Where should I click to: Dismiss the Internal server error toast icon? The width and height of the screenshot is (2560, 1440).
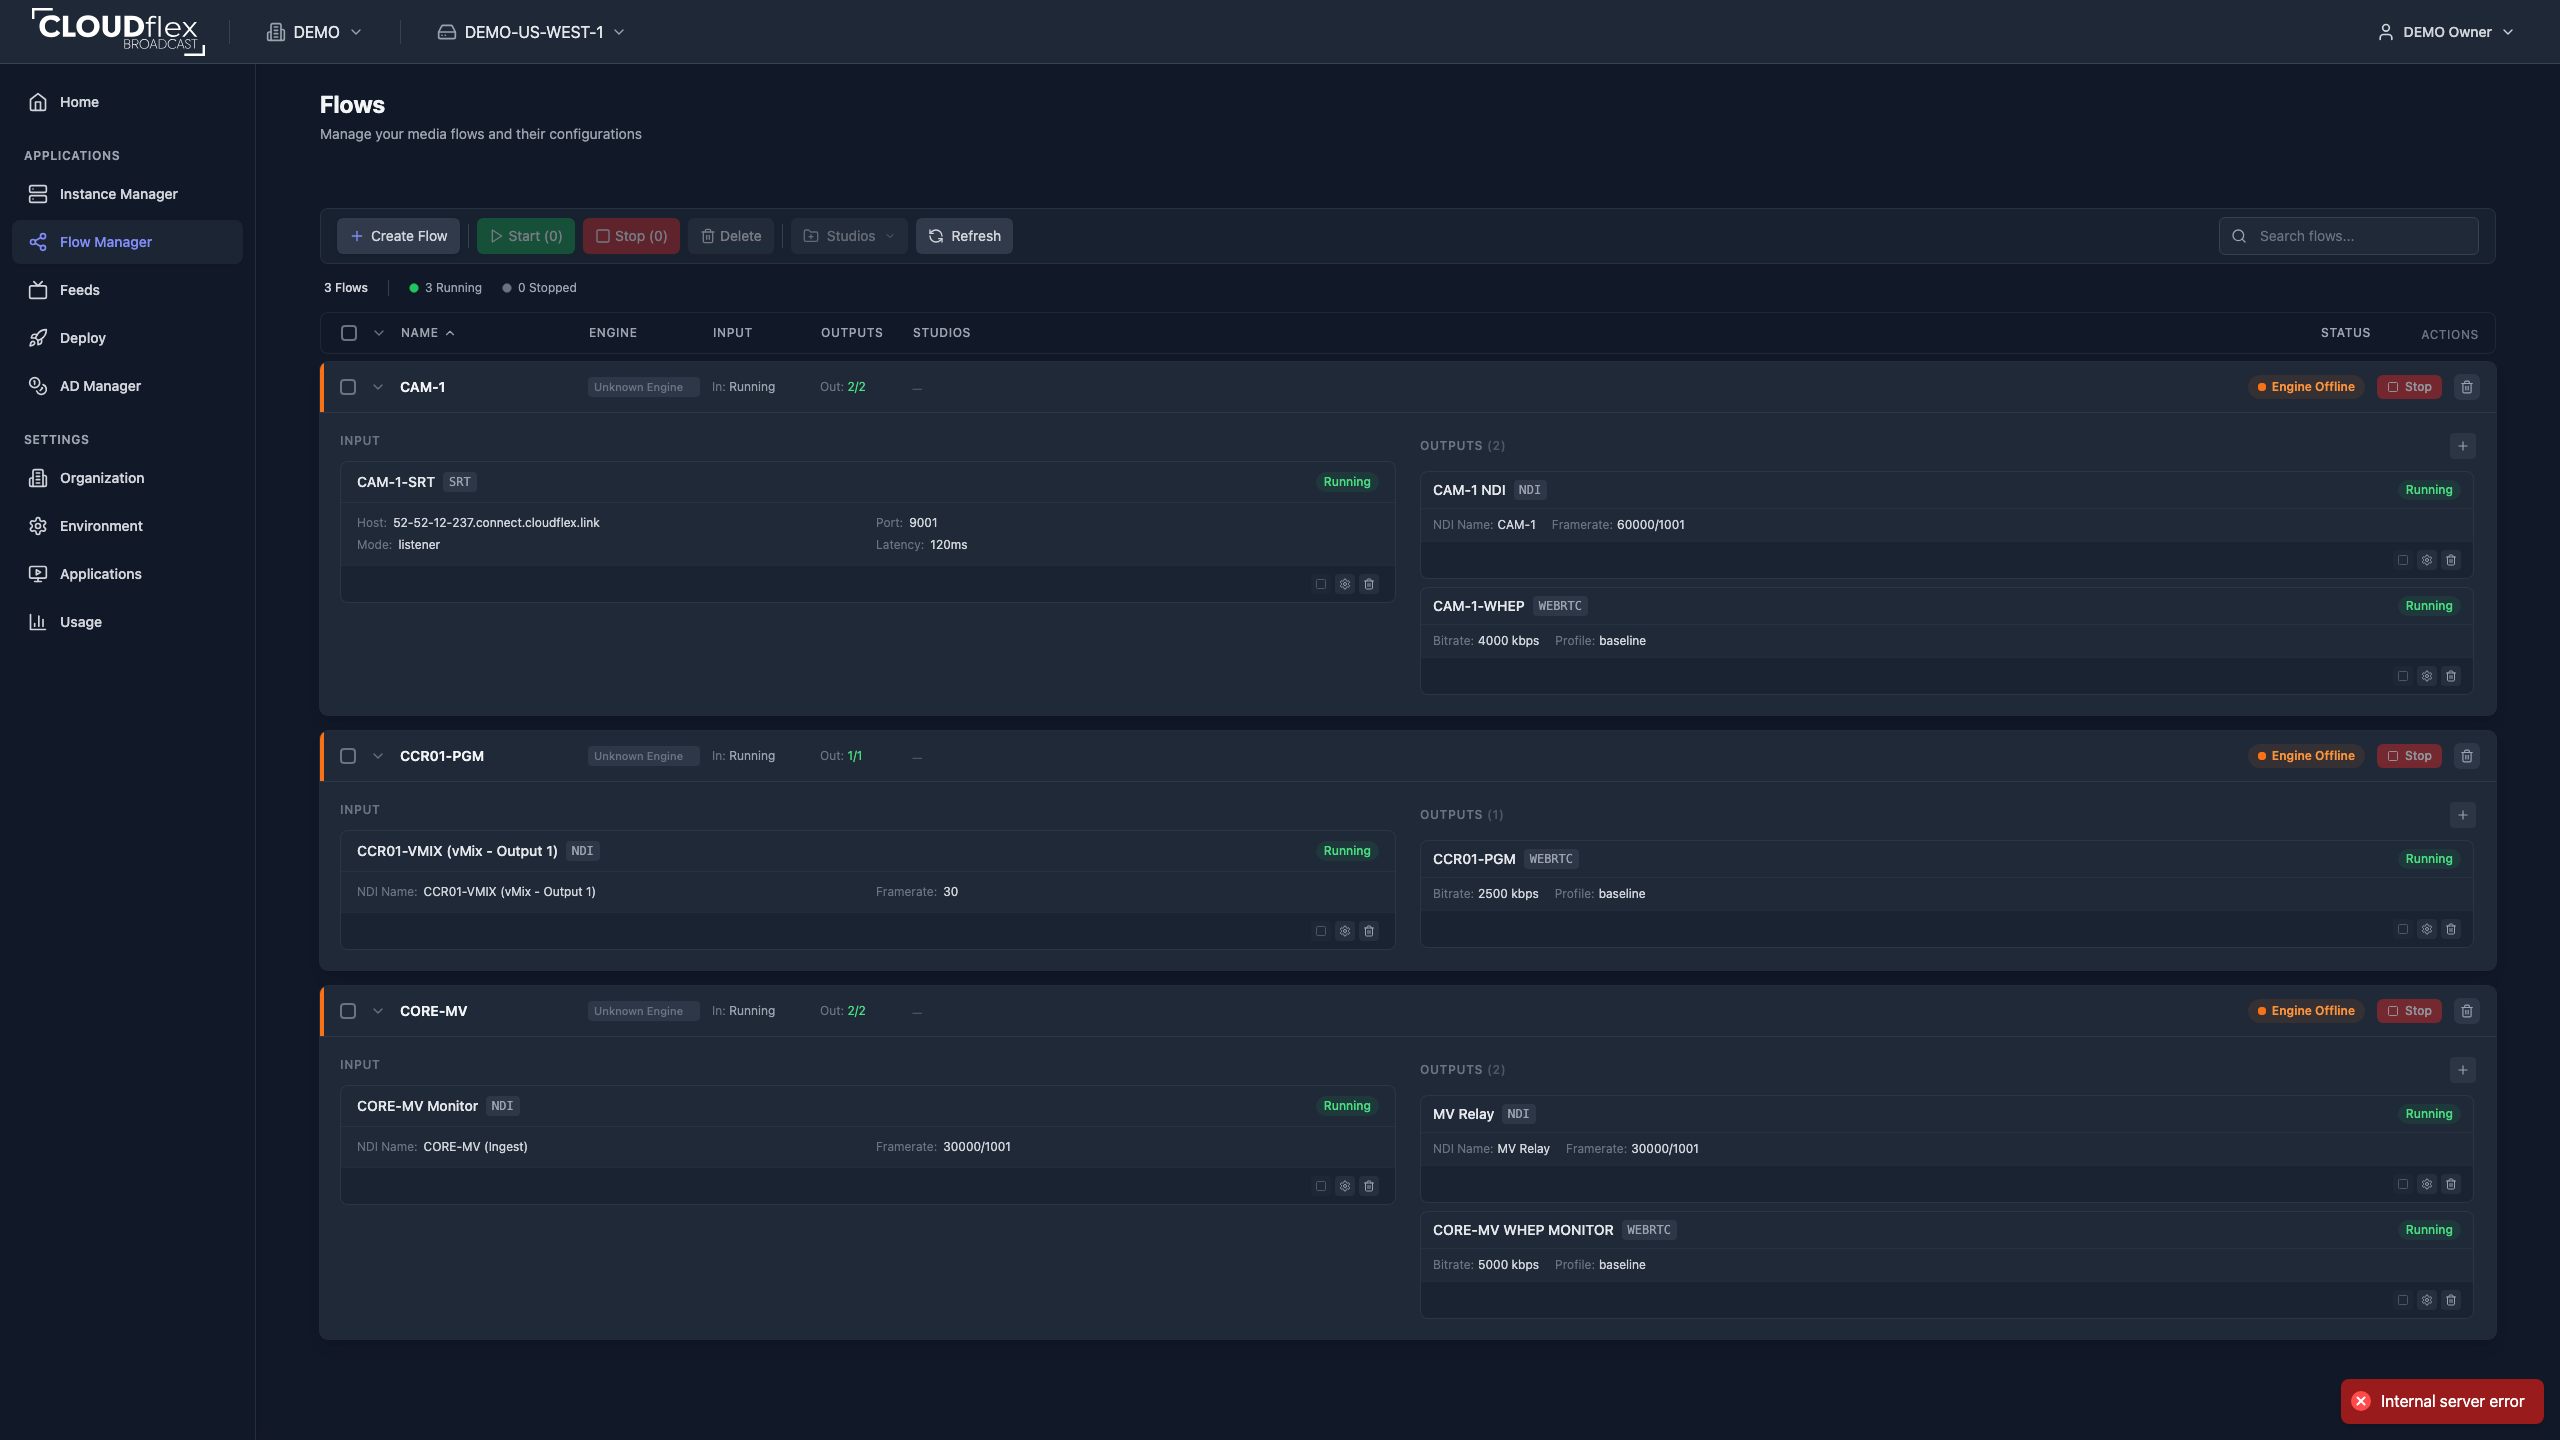click(x=2361, y=1401)
